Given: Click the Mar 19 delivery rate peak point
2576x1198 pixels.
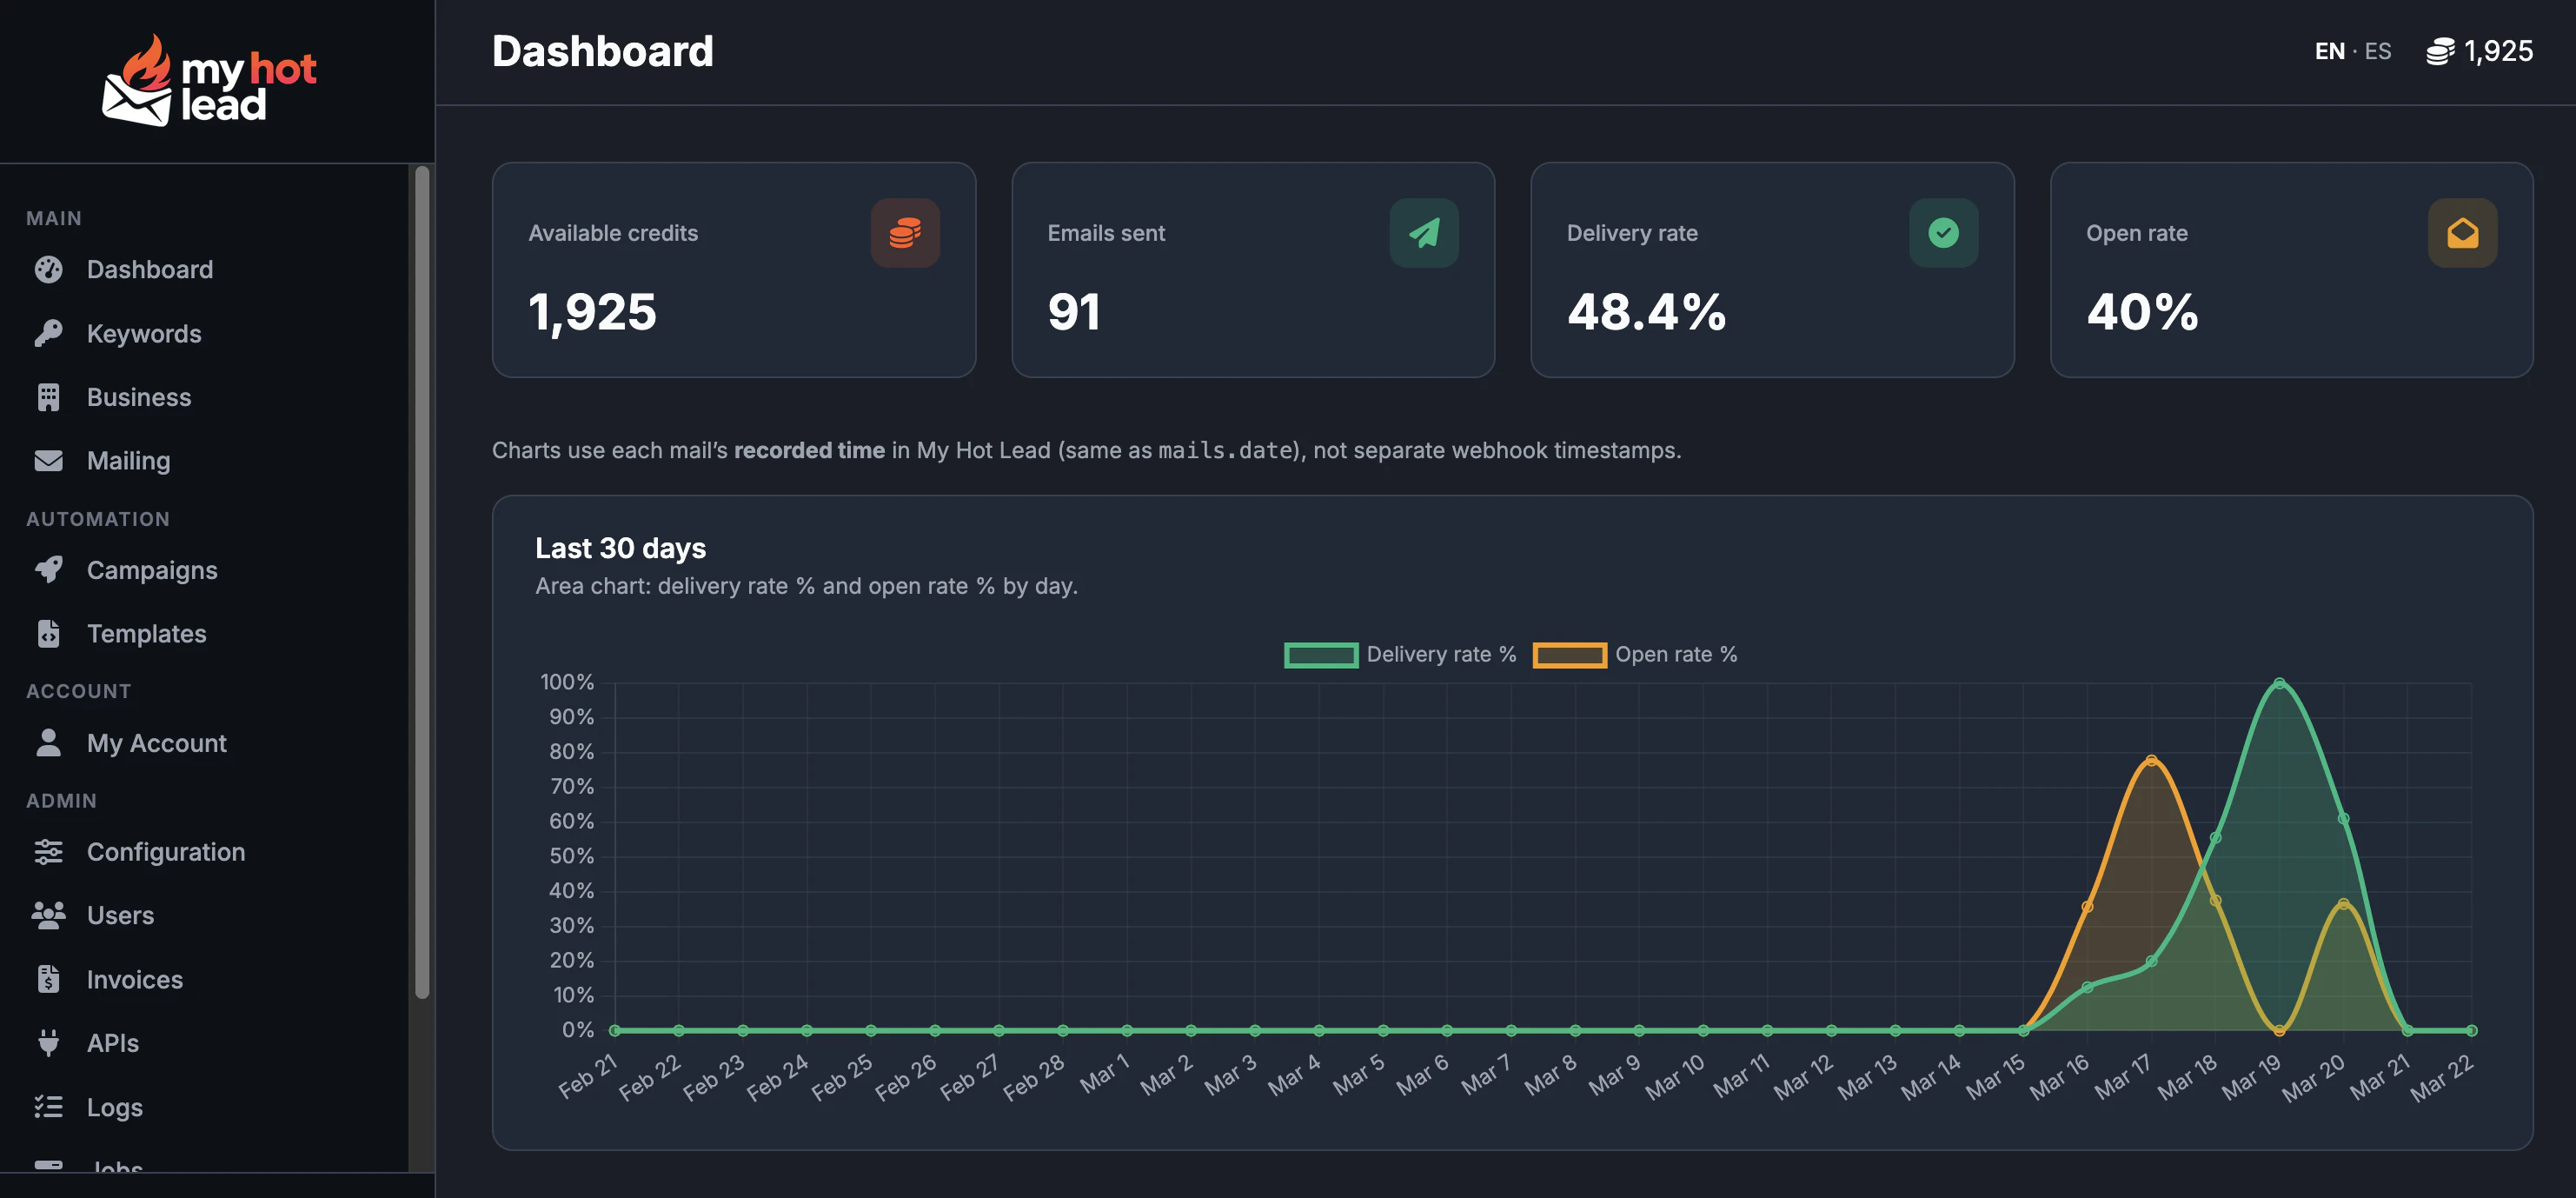Looking at the screenshot, I should pyautogui.click(x=2278, y=684).
